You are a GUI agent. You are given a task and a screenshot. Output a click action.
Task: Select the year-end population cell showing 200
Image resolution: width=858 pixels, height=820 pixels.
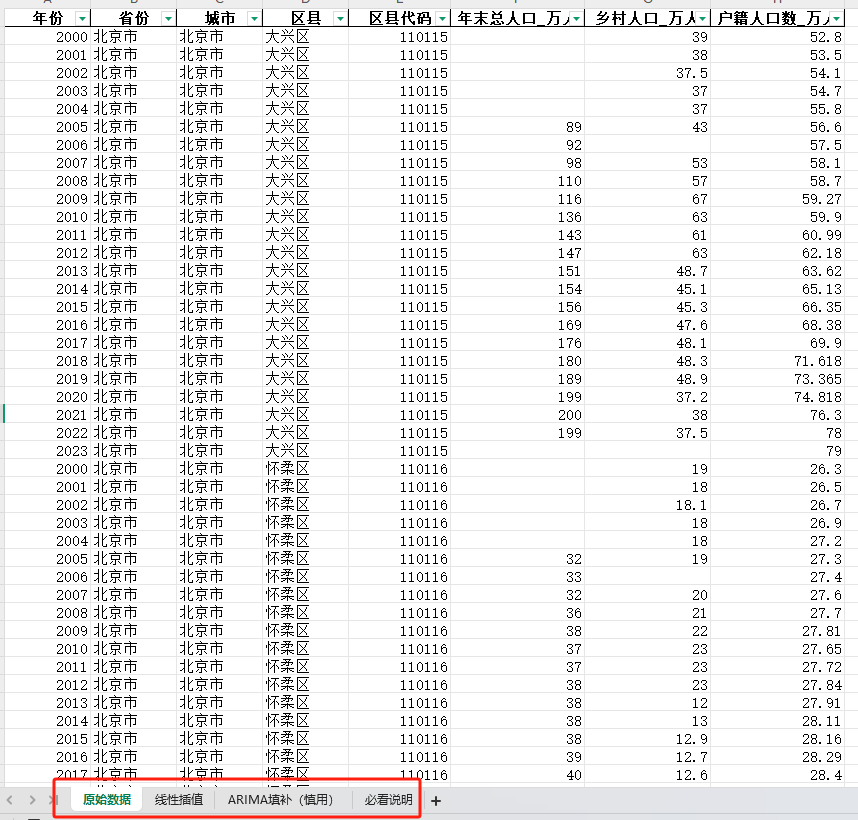pos(518,415)
